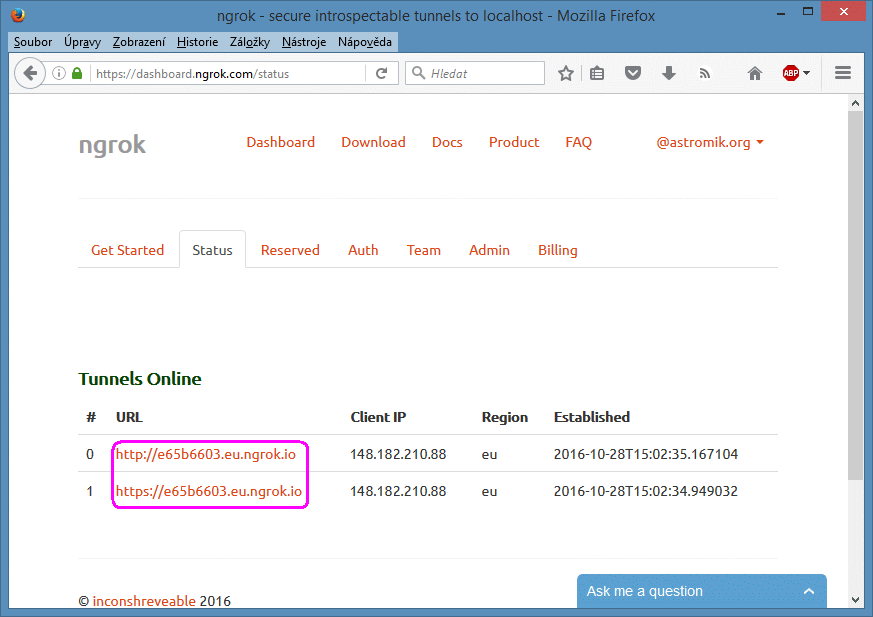This screenshot has height=617, width=873.
Task: Click the scrollbar up arrow
Action: click(x=855, y=103)
